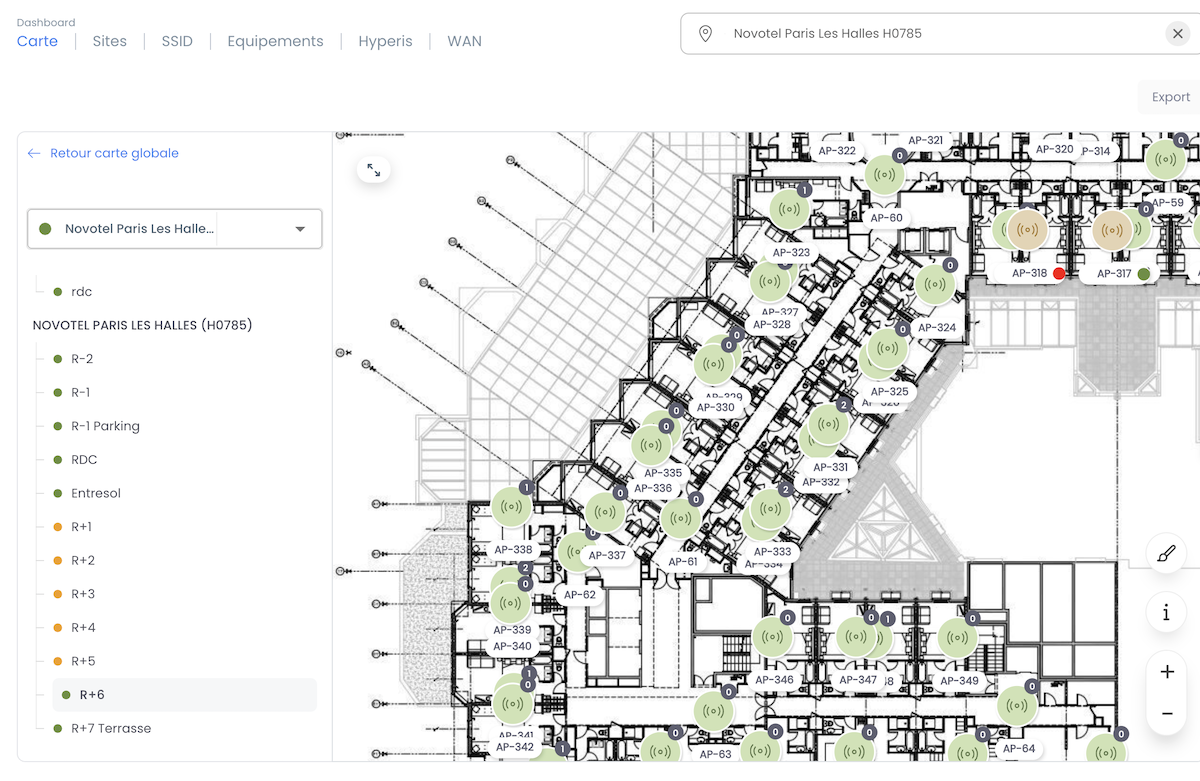
Task: Click the access point icon AP-338
Action: click(x=511, y=507)
